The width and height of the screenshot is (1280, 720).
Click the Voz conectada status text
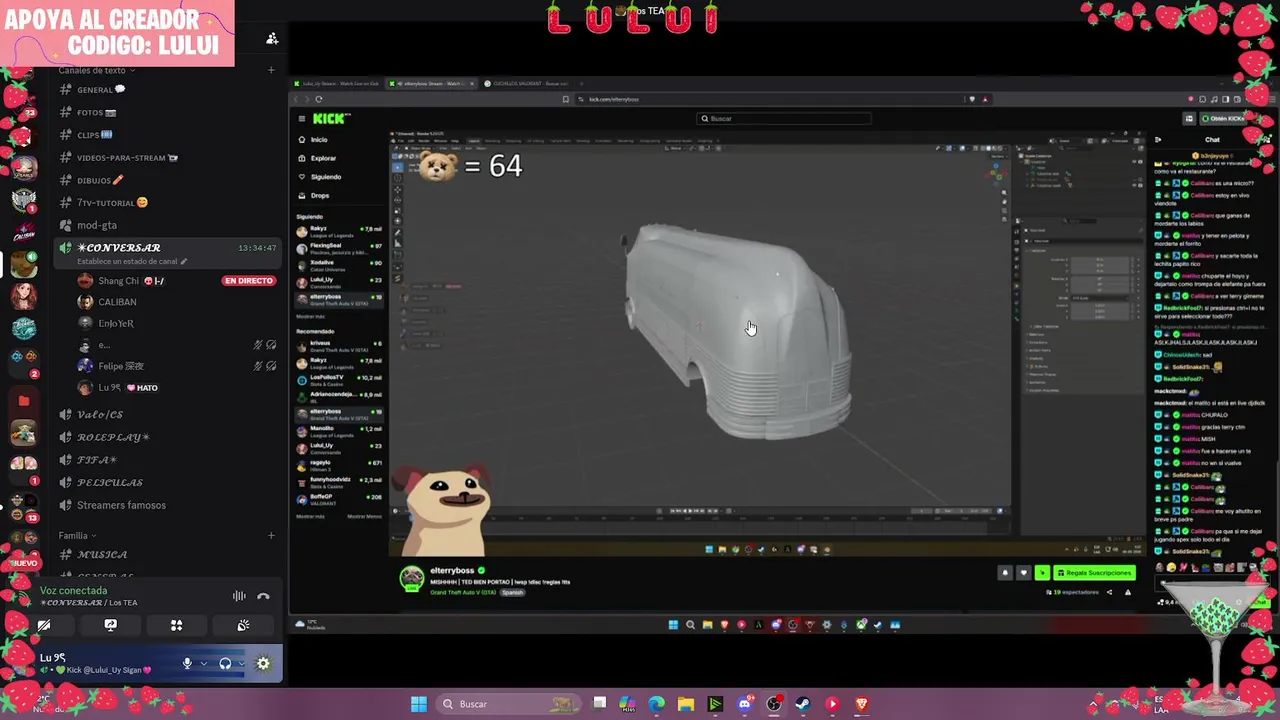click(73, 591)
